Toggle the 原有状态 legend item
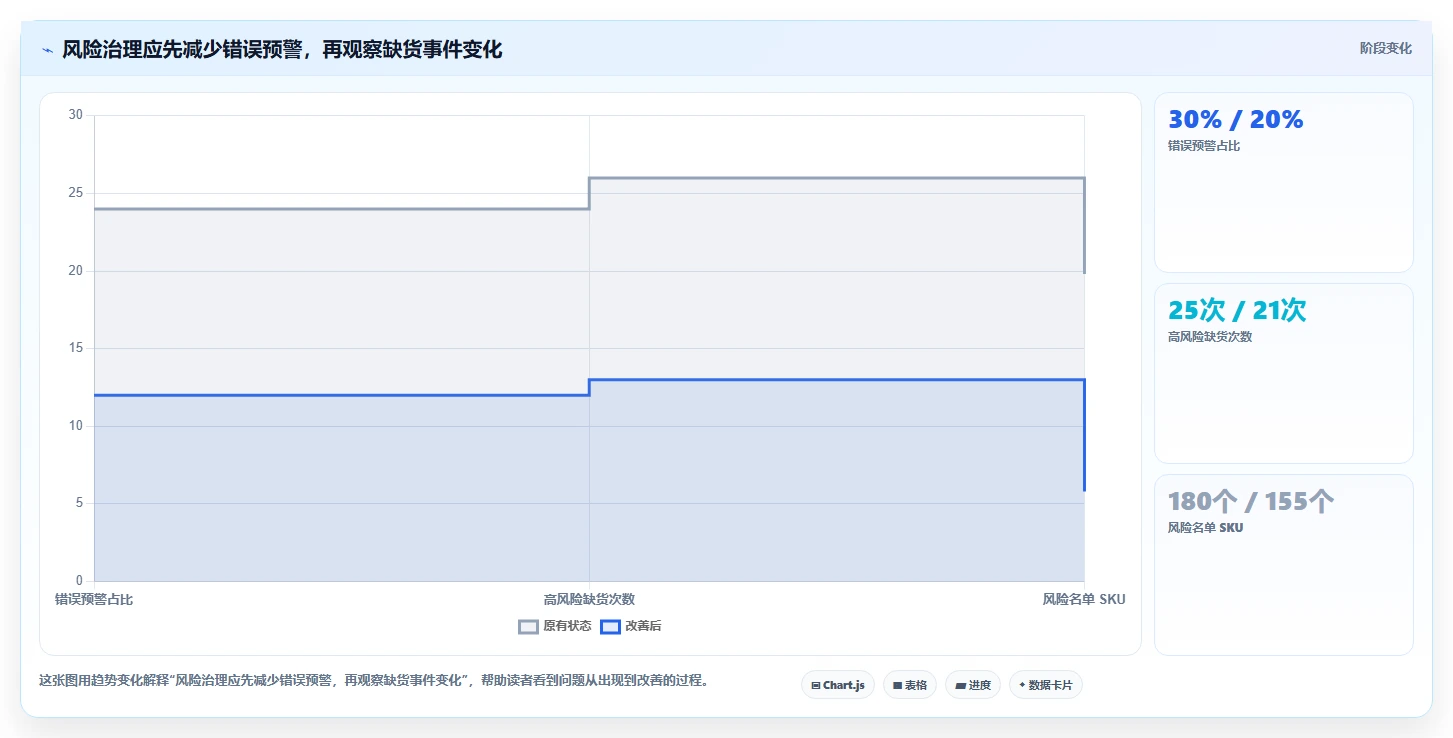 555,627
